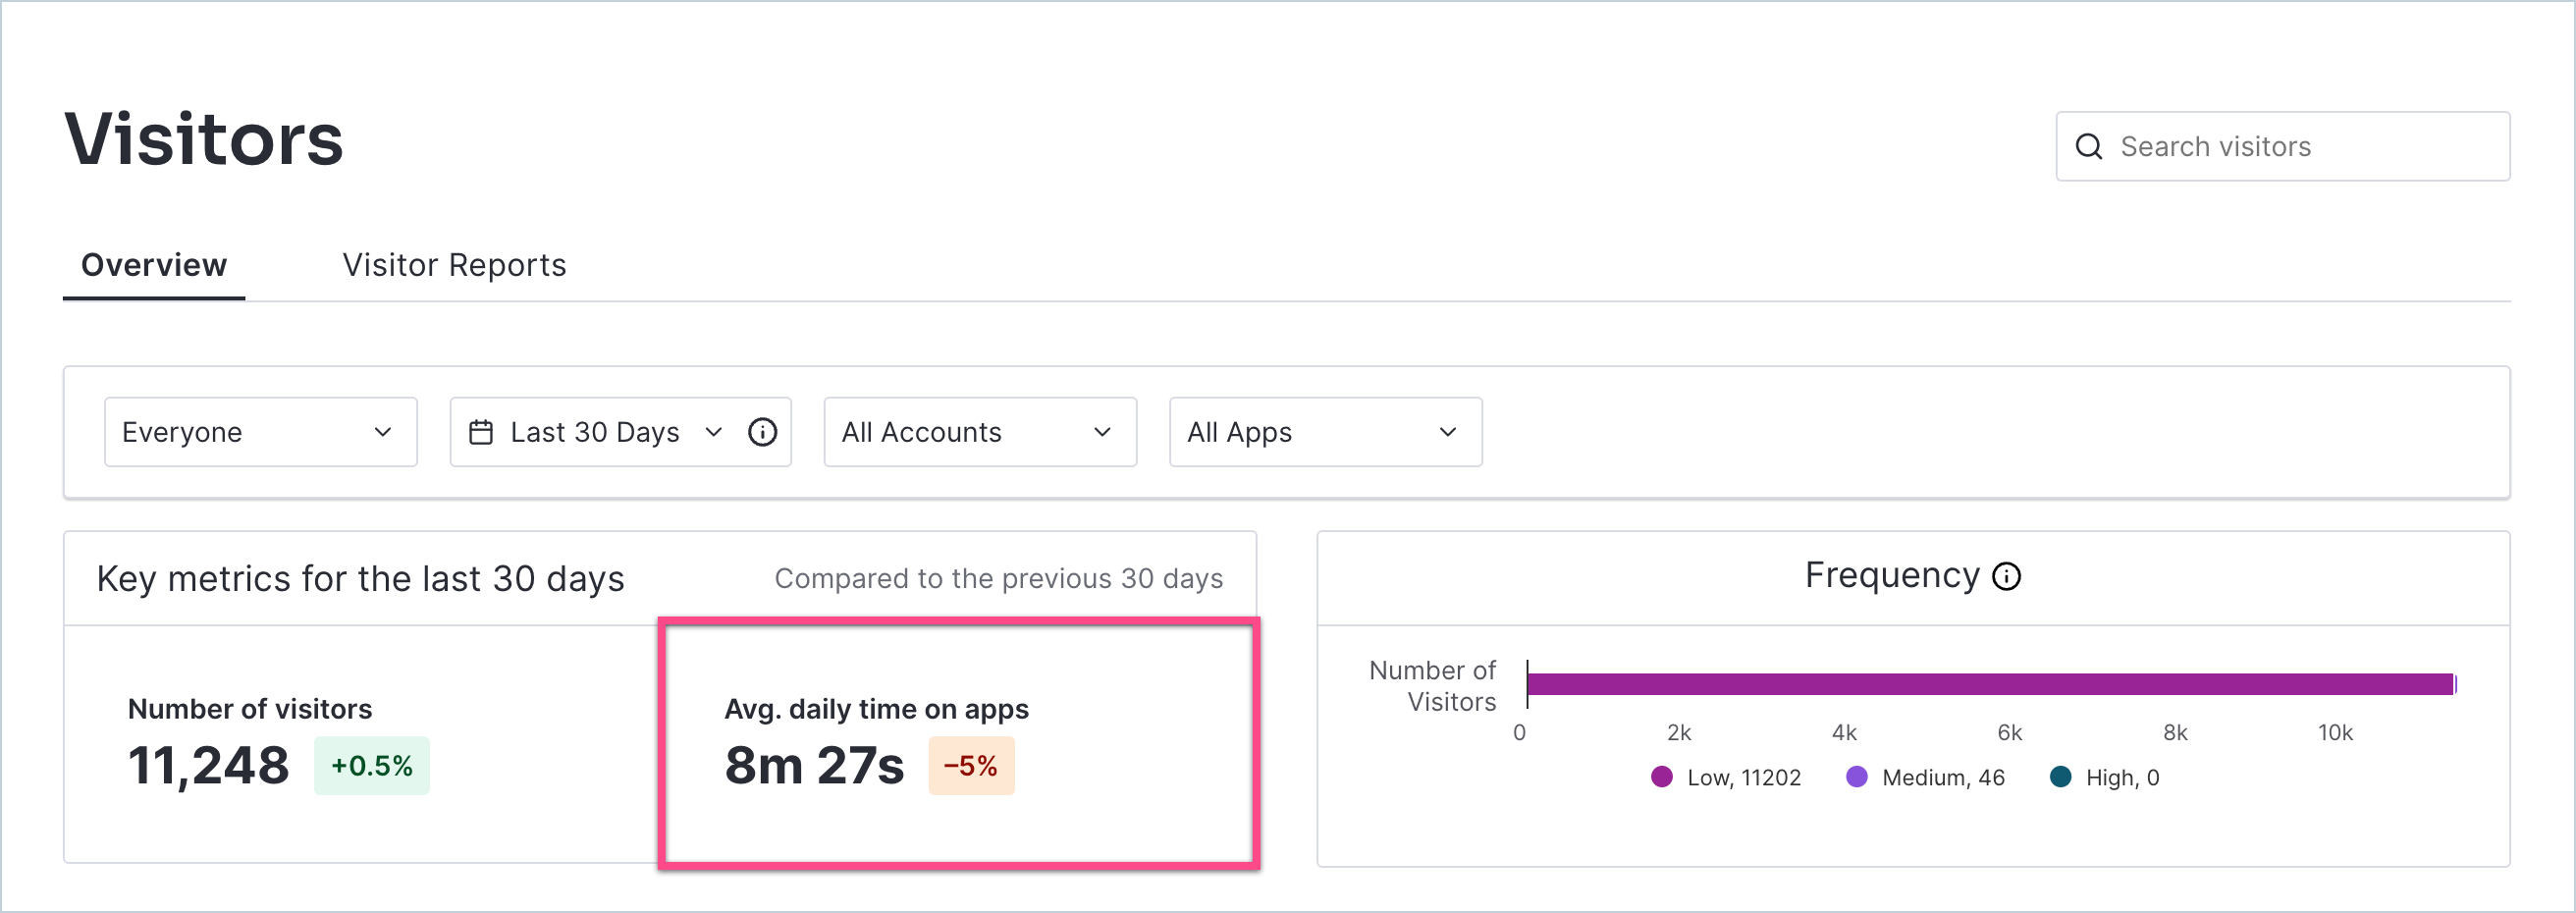Select the 11,248 visitors count
The height and width of the screenshot is (913, 2576).
[208, 766]
